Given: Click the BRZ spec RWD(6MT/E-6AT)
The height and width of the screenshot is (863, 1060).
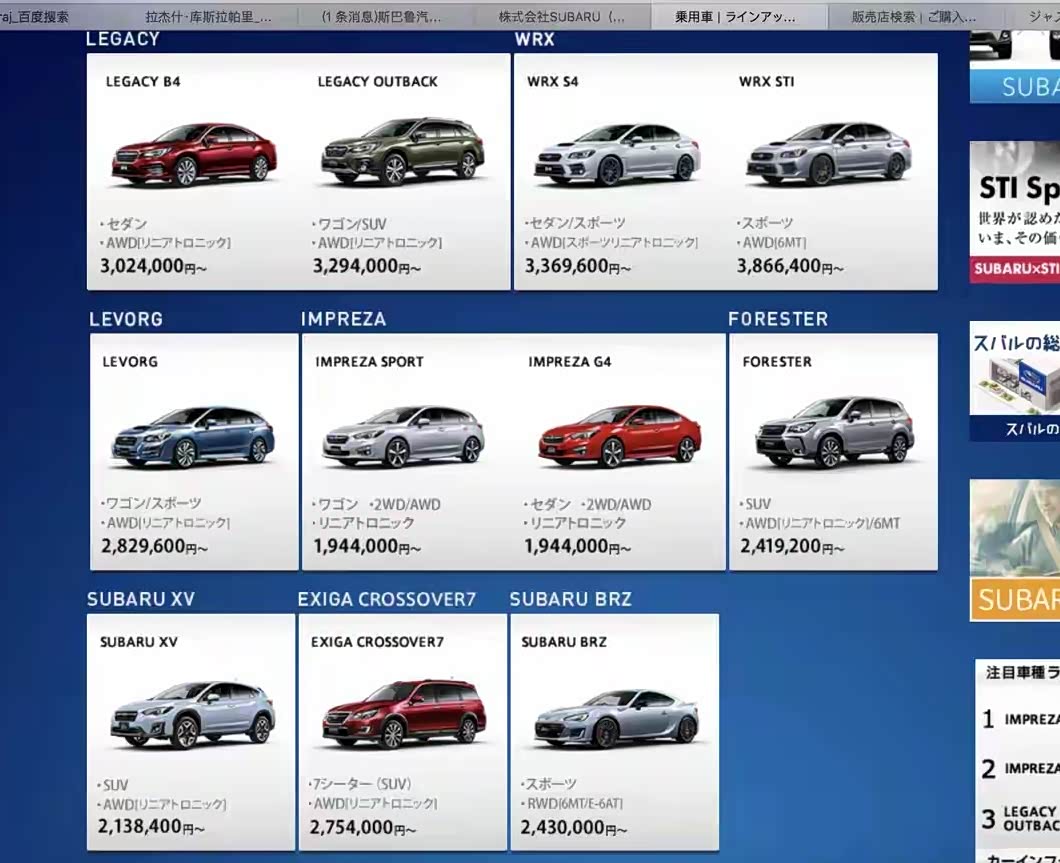Looking at the screenshot, I should pyautogui.click(x=575, y=804).
